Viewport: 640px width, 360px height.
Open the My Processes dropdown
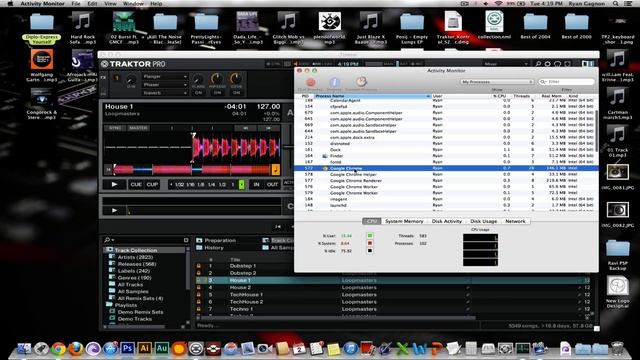point(497,82)
